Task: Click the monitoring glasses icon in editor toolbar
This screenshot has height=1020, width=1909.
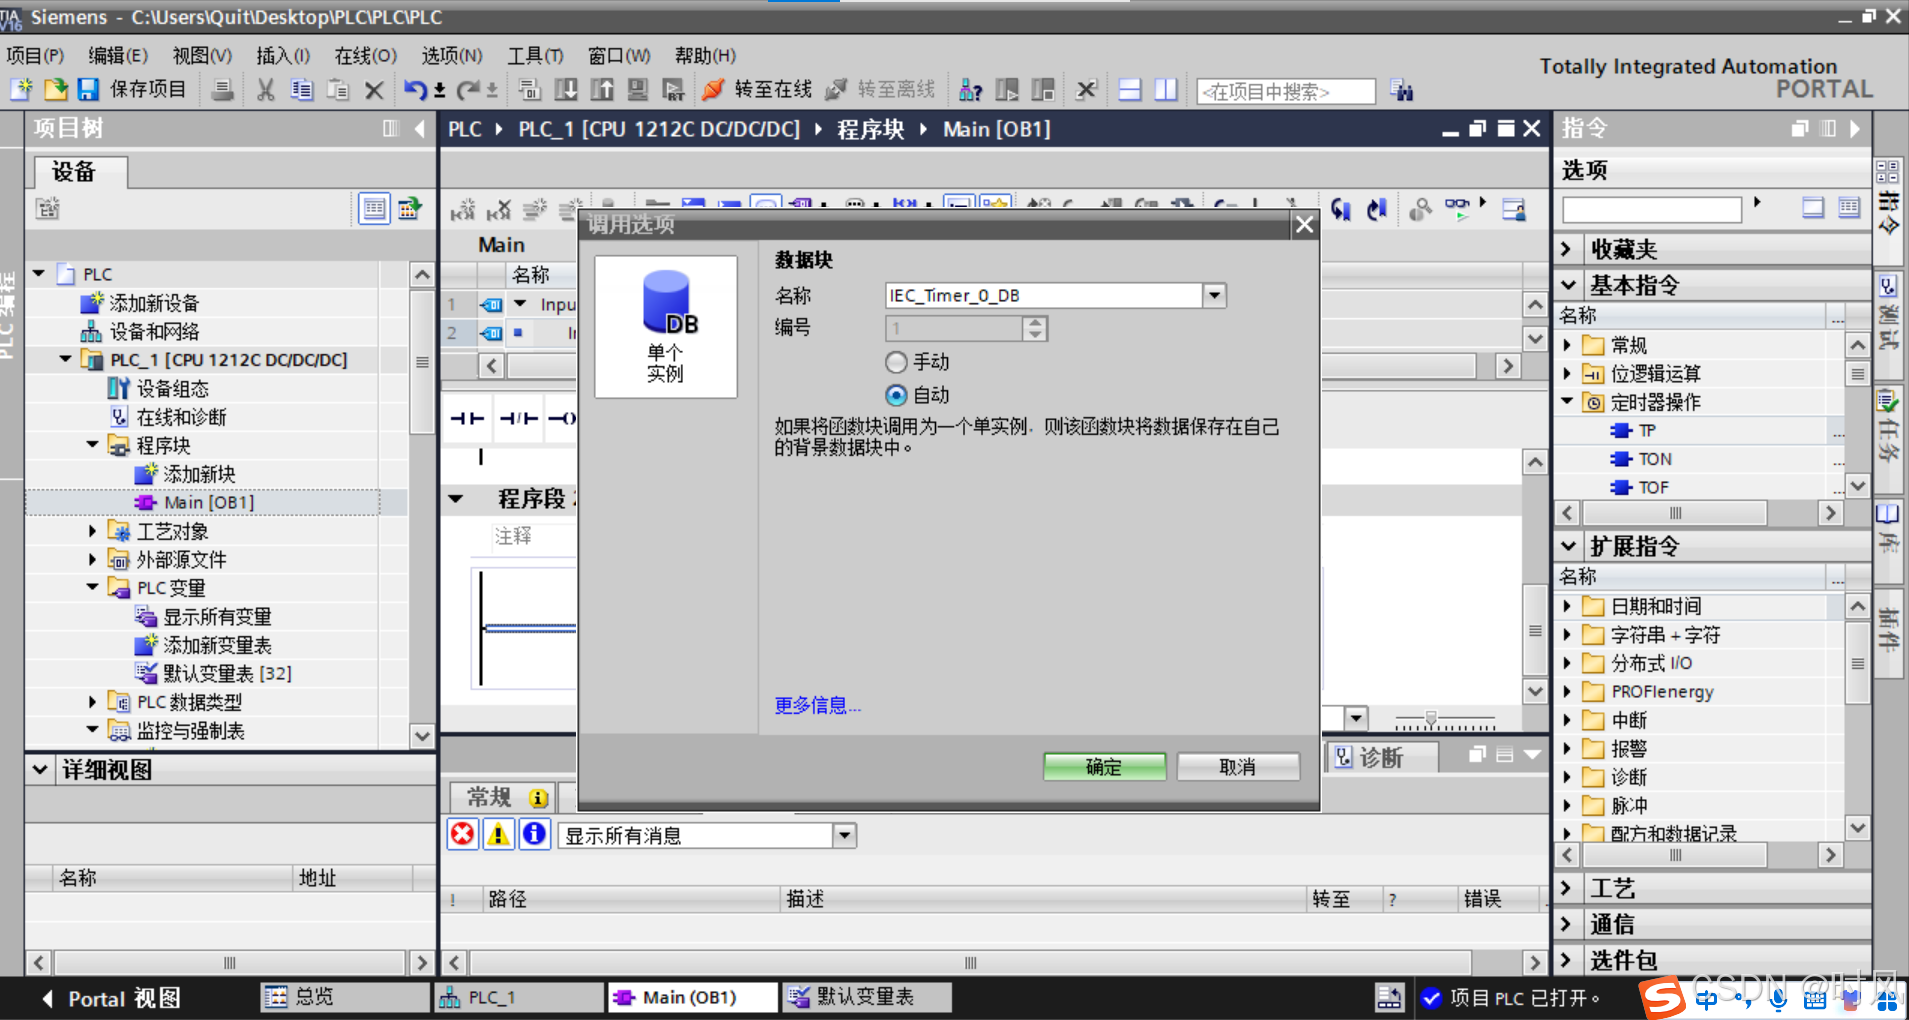Action: click(x=1459, y=208)
